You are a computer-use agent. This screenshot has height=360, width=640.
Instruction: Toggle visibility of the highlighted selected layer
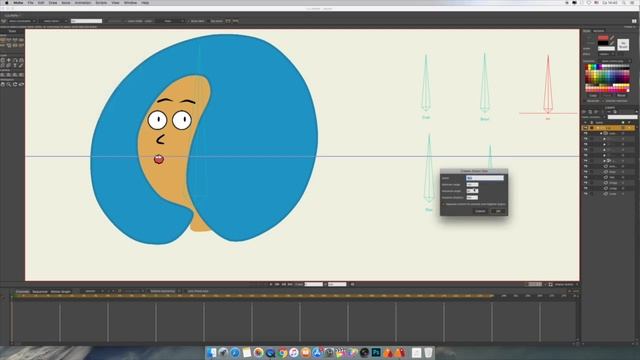tap(585, 128)
